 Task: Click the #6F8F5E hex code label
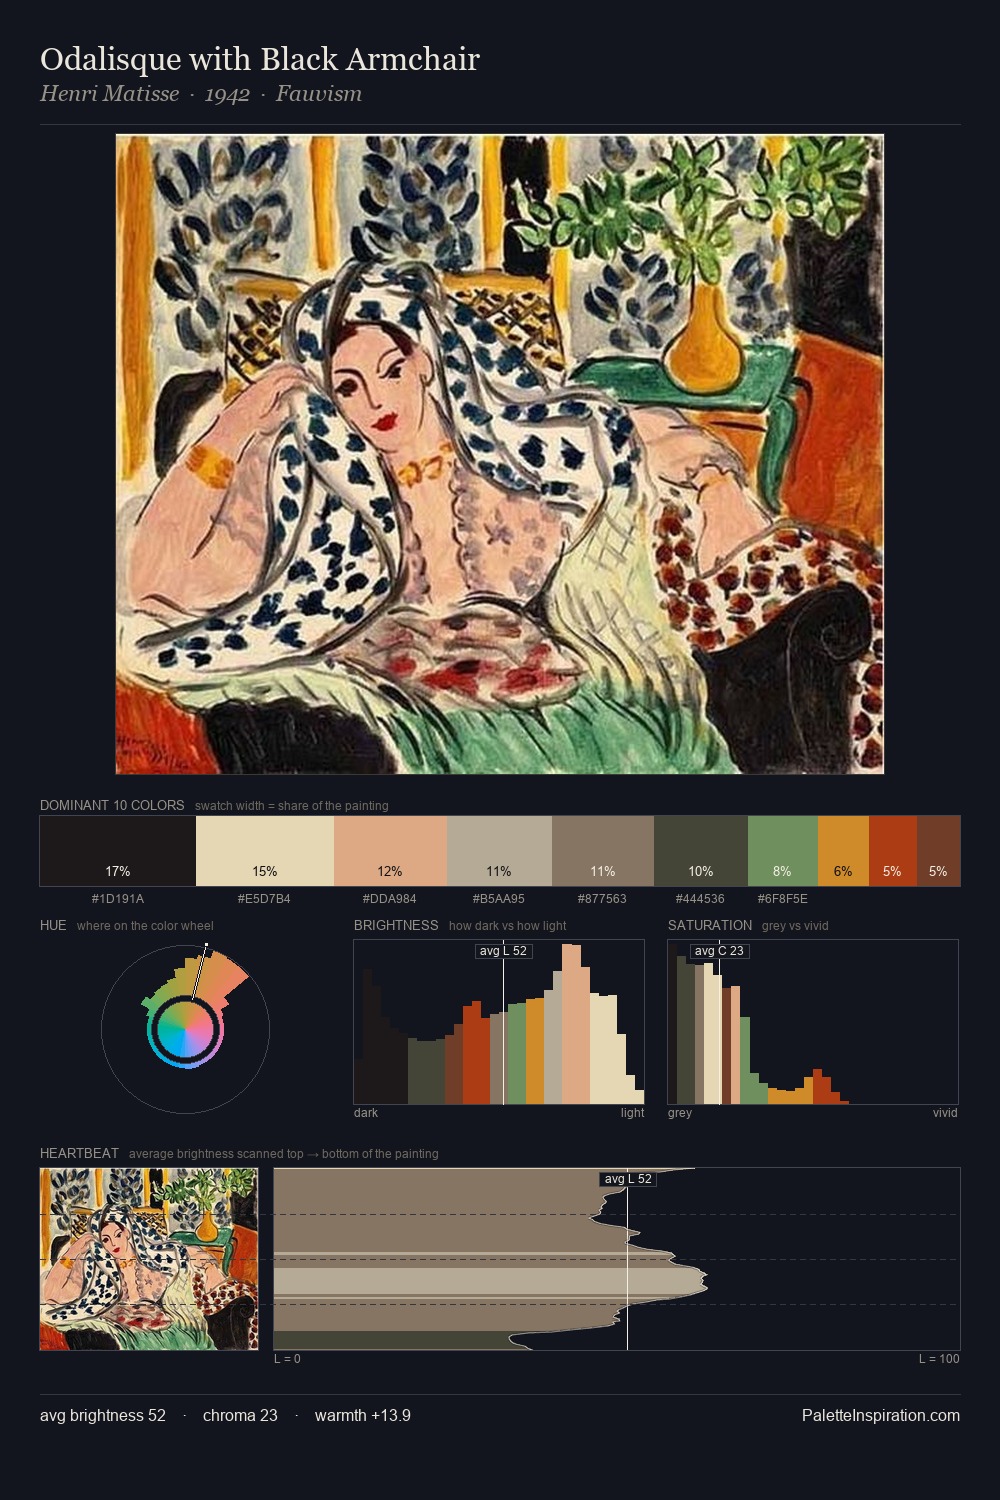pyautogui.click(x=782, y=899)
